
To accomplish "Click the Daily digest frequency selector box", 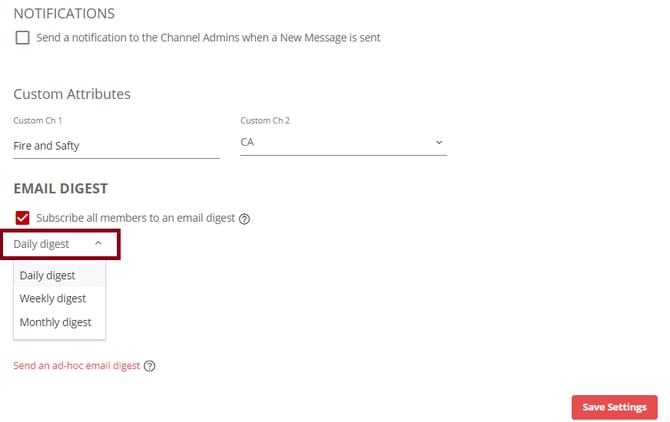I will click(x=60, y=244).
